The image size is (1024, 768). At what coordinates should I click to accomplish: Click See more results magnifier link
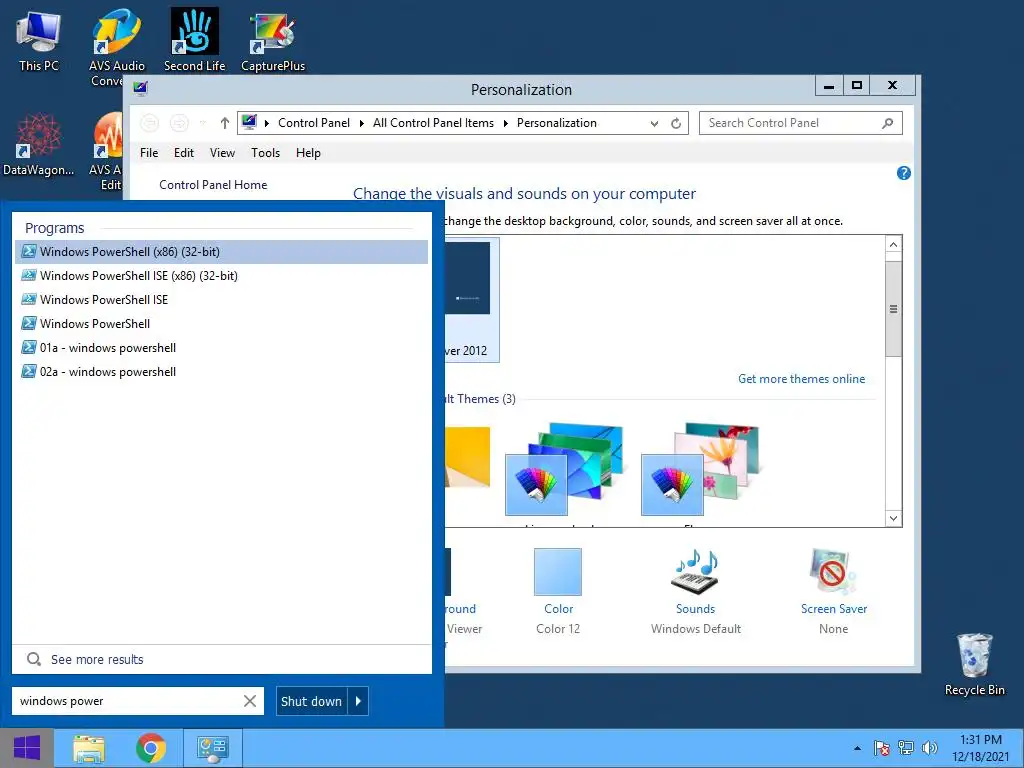[85, 660]
